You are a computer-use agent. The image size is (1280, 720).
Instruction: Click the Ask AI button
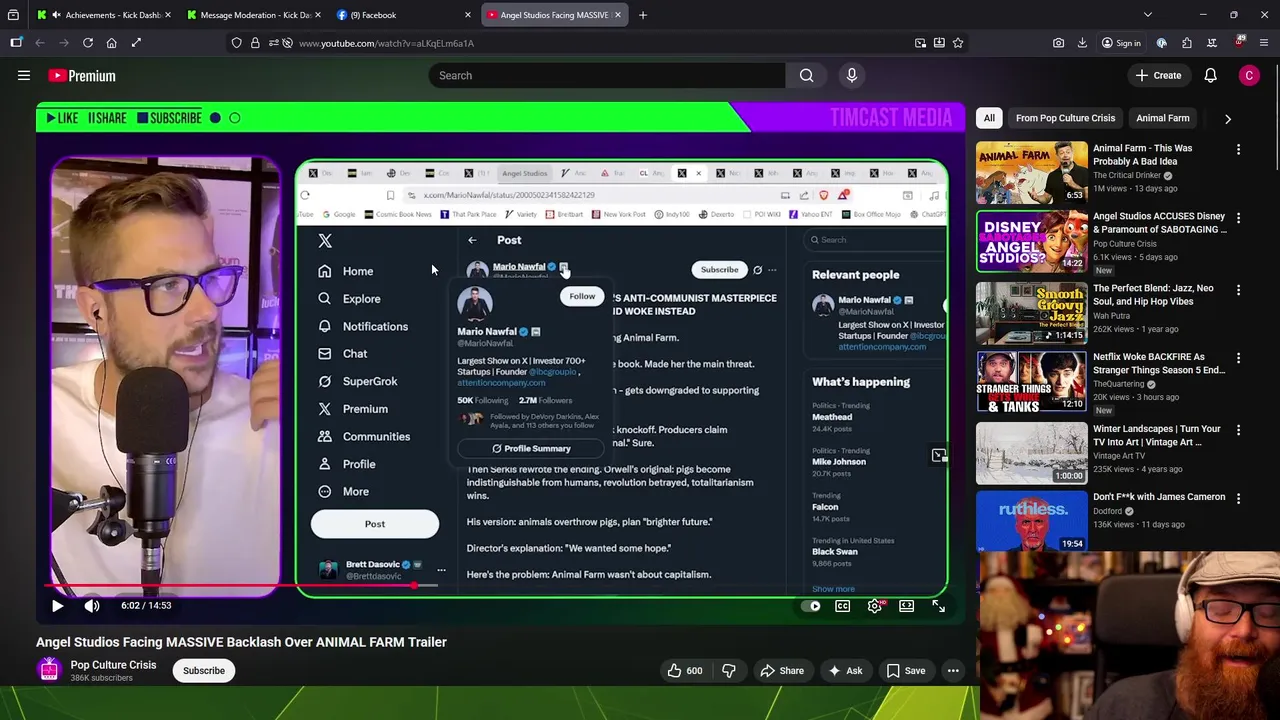point(845,671)
